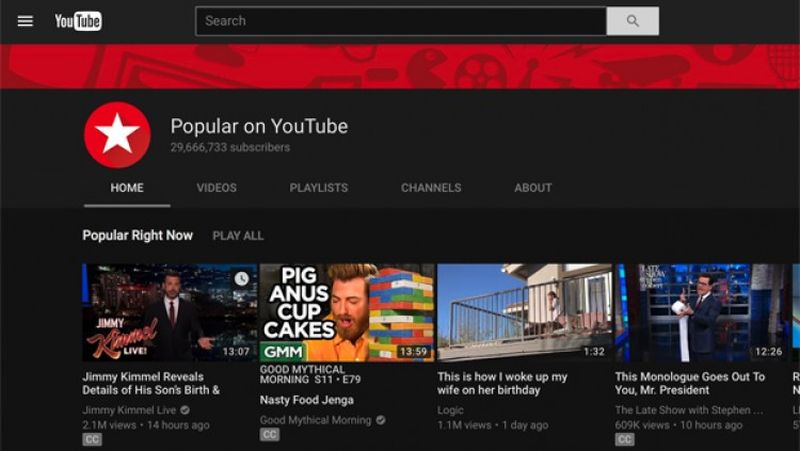Screen dimensions: 800x451
Task: Visit the Good Mythical Morning channel link
Action: (316, 420)
